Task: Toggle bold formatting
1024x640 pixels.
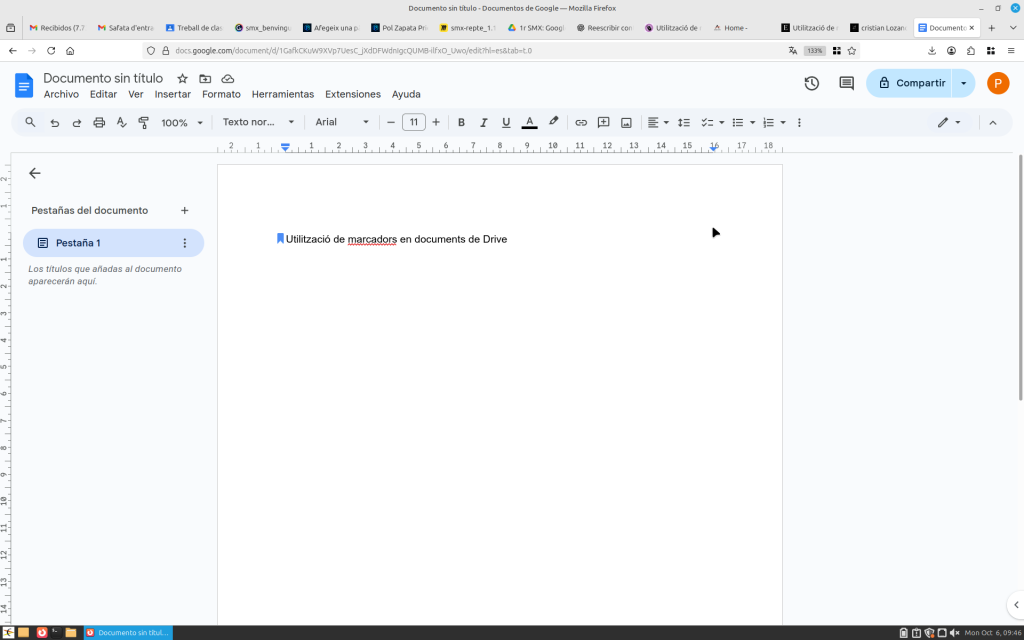Action: tap(461, 122)
